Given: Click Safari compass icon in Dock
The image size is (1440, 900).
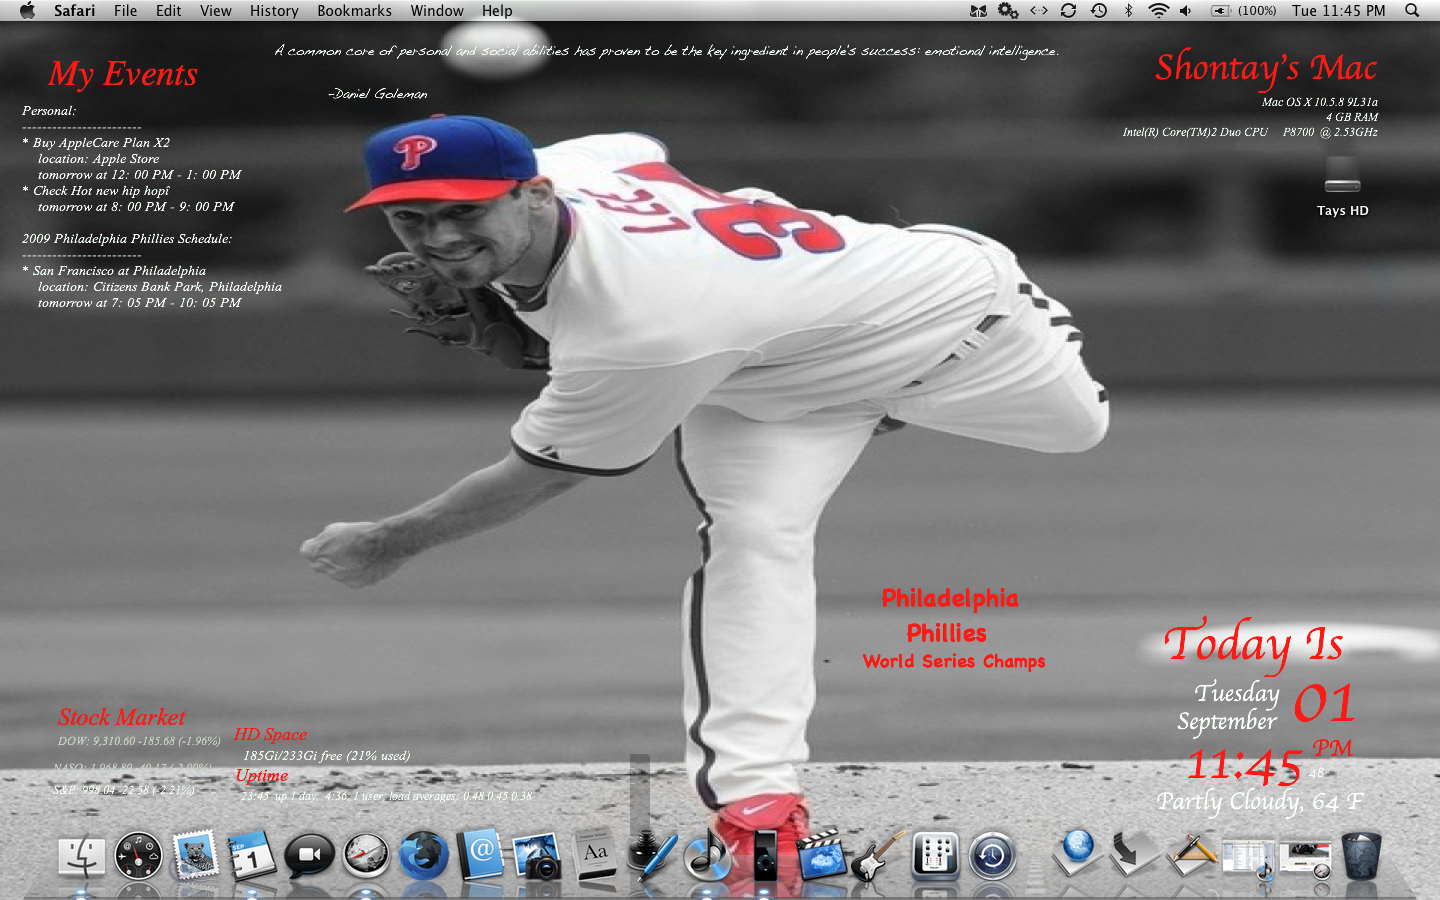Looking at the screenshot, I should (366, 856).
